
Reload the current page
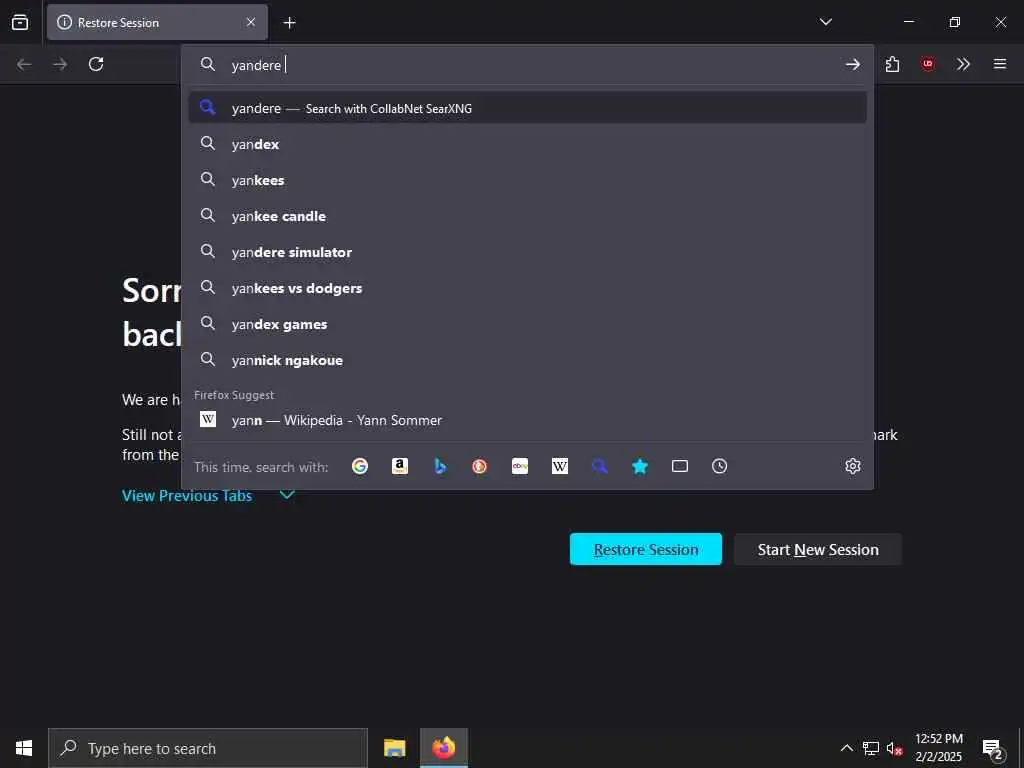(x=96, y=64)
